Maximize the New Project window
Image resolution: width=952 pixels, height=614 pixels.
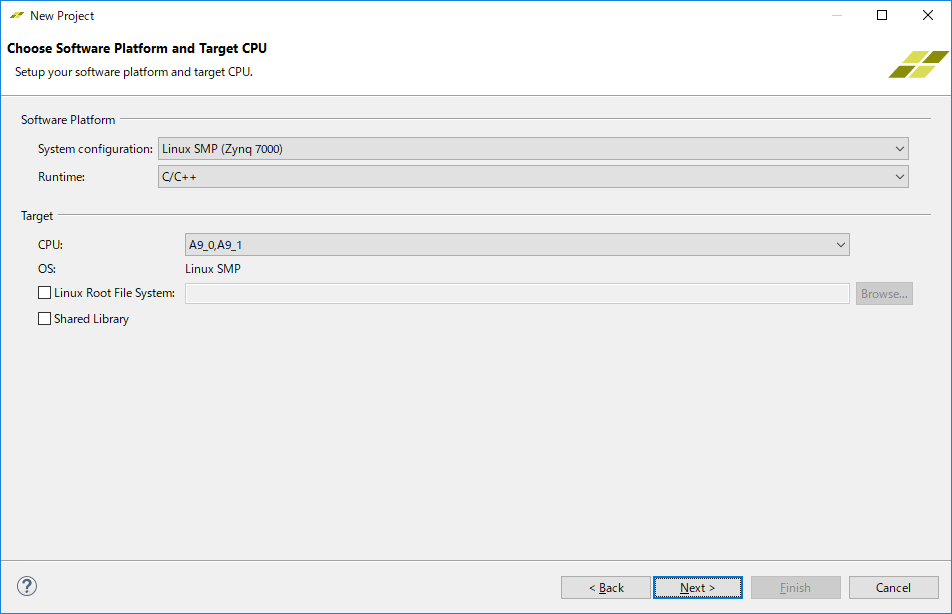coord(881,15)
